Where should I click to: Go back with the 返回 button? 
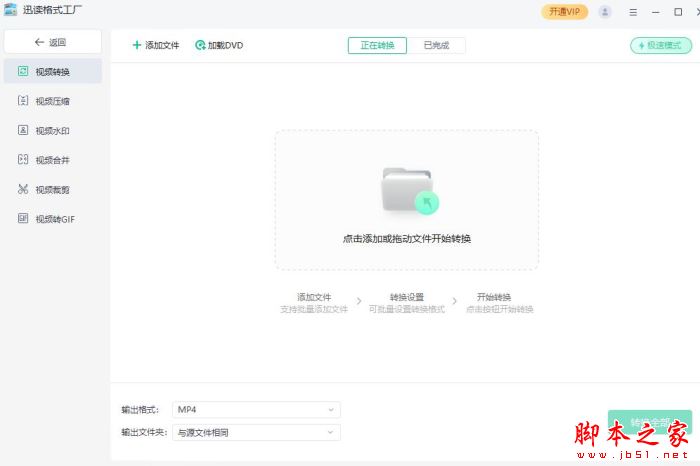click(x=53, y=42)
